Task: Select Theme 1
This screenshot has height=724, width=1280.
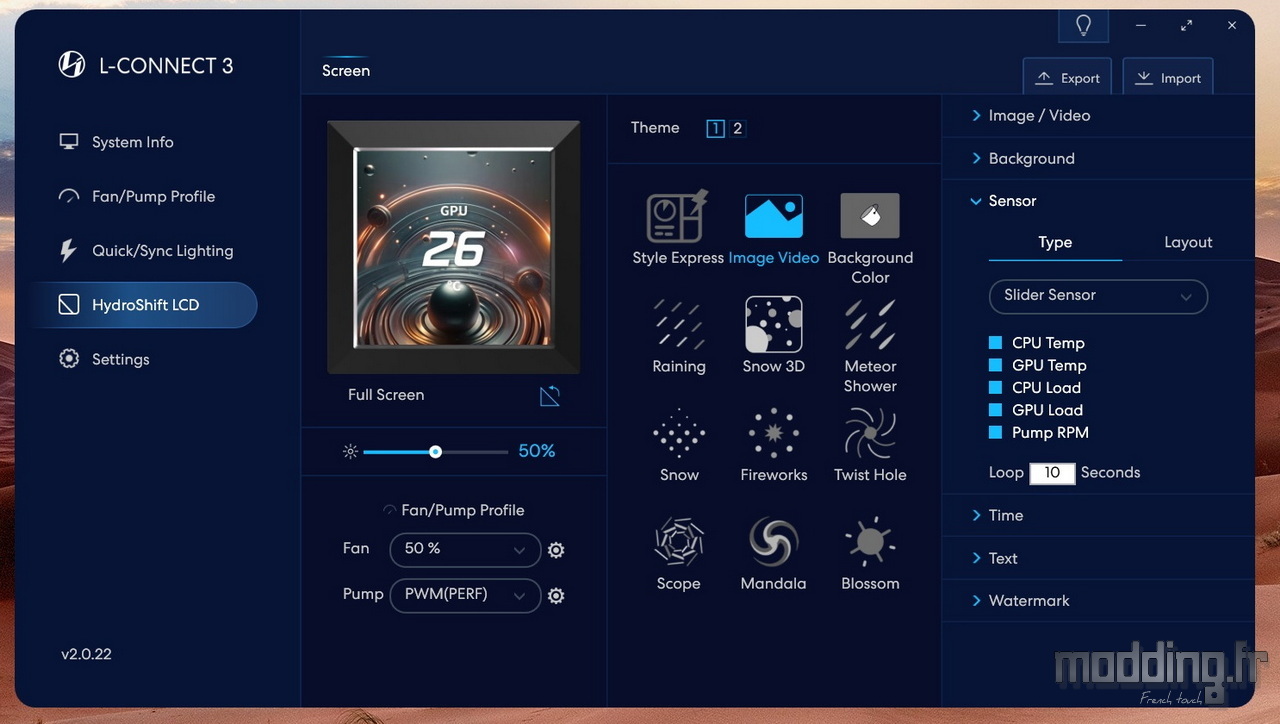Action: [x=715, y=128]
